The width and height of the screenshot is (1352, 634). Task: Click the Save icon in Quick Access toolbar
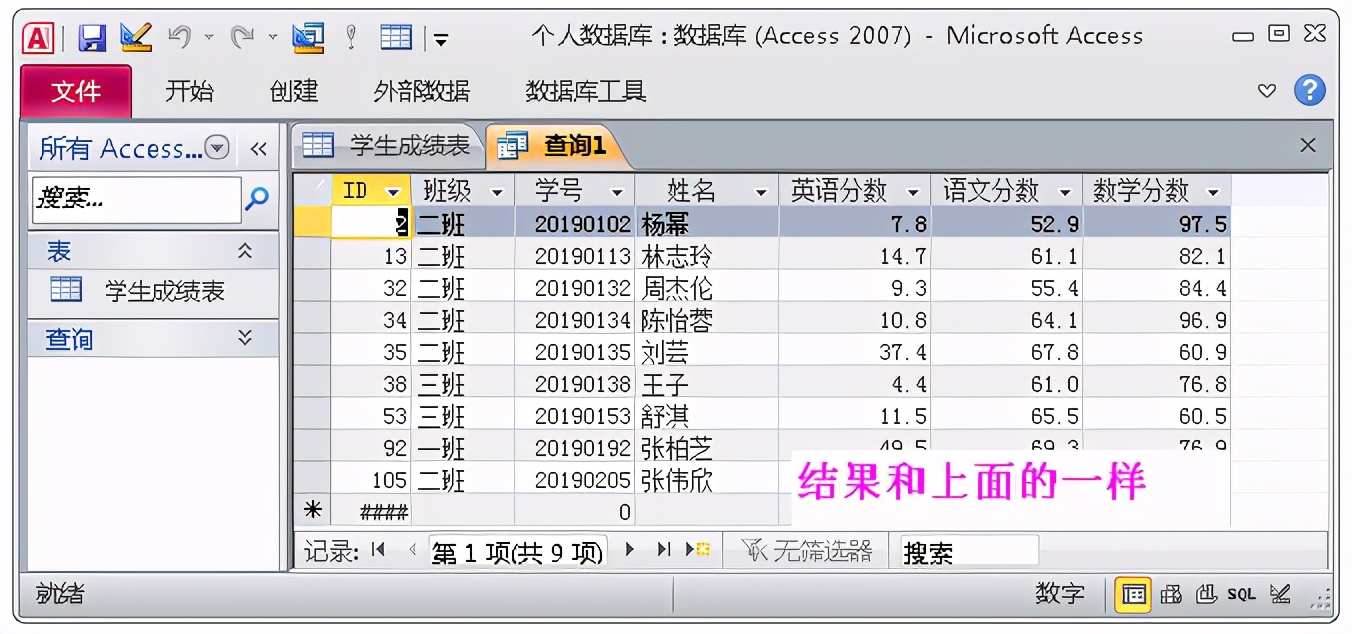[93, 35]
